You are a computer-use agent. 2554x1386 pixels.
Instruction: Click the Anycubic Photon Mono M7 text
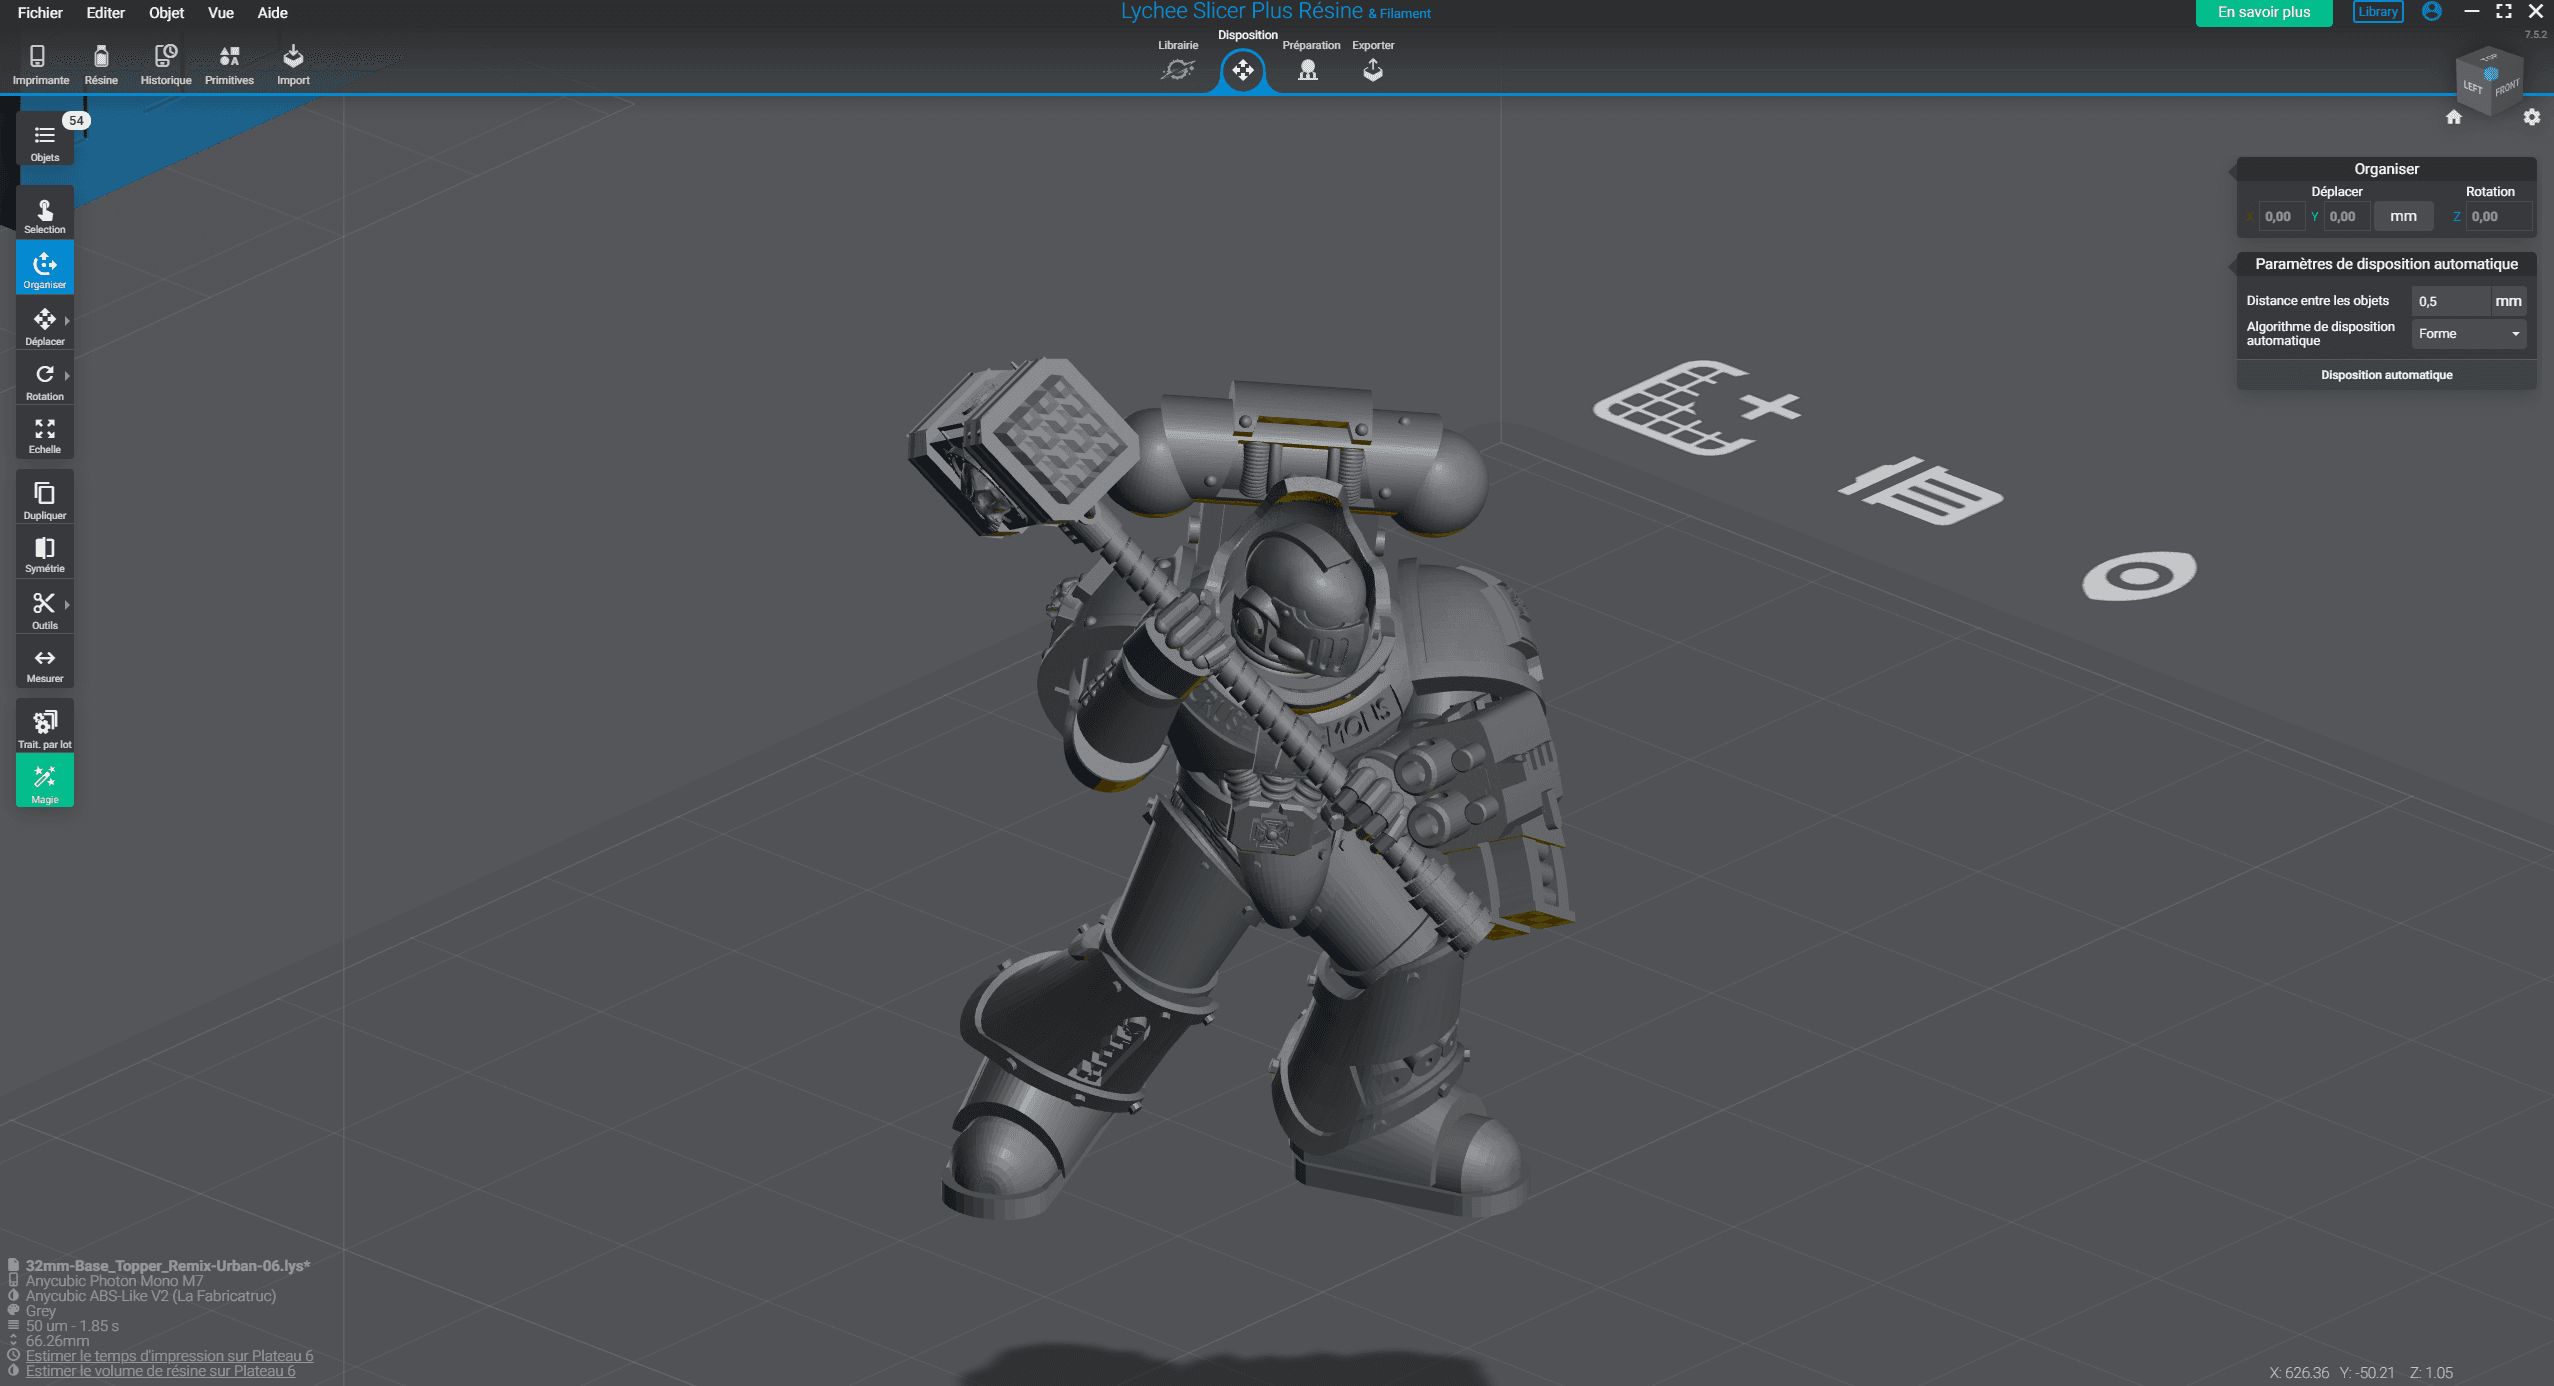click(114, 1281)
